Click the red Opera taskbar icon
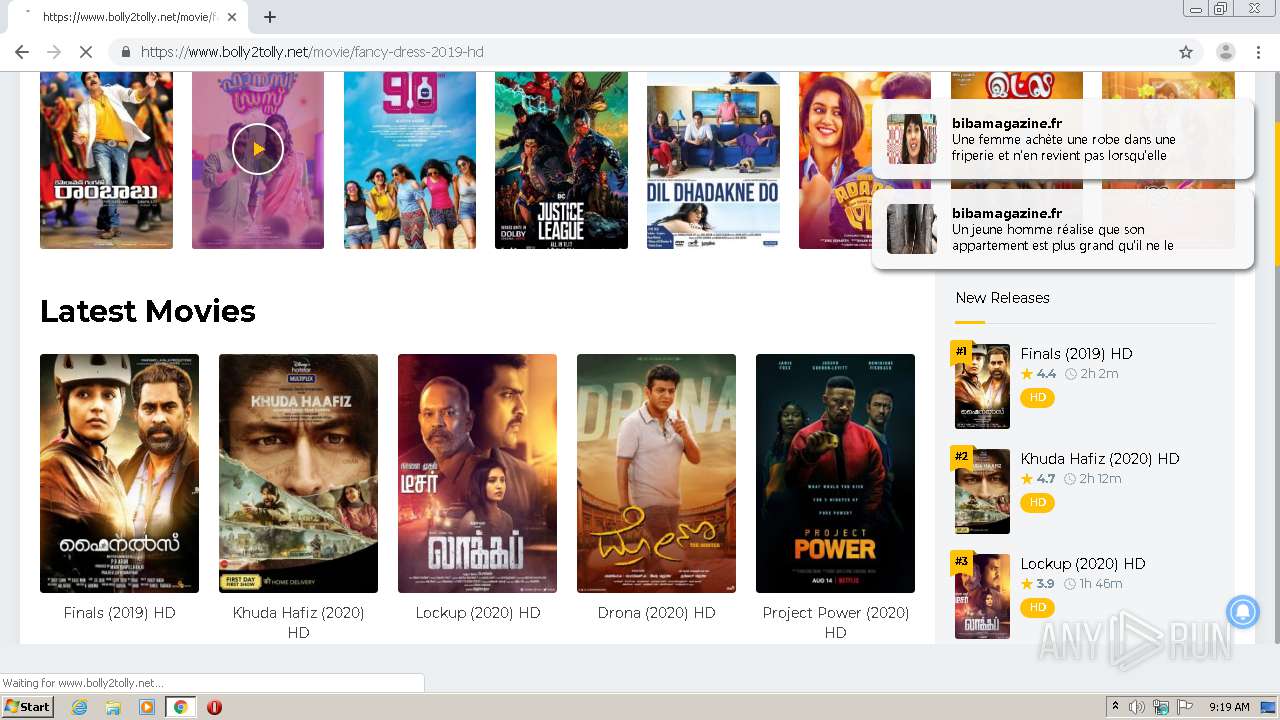 tap(214, 707)
